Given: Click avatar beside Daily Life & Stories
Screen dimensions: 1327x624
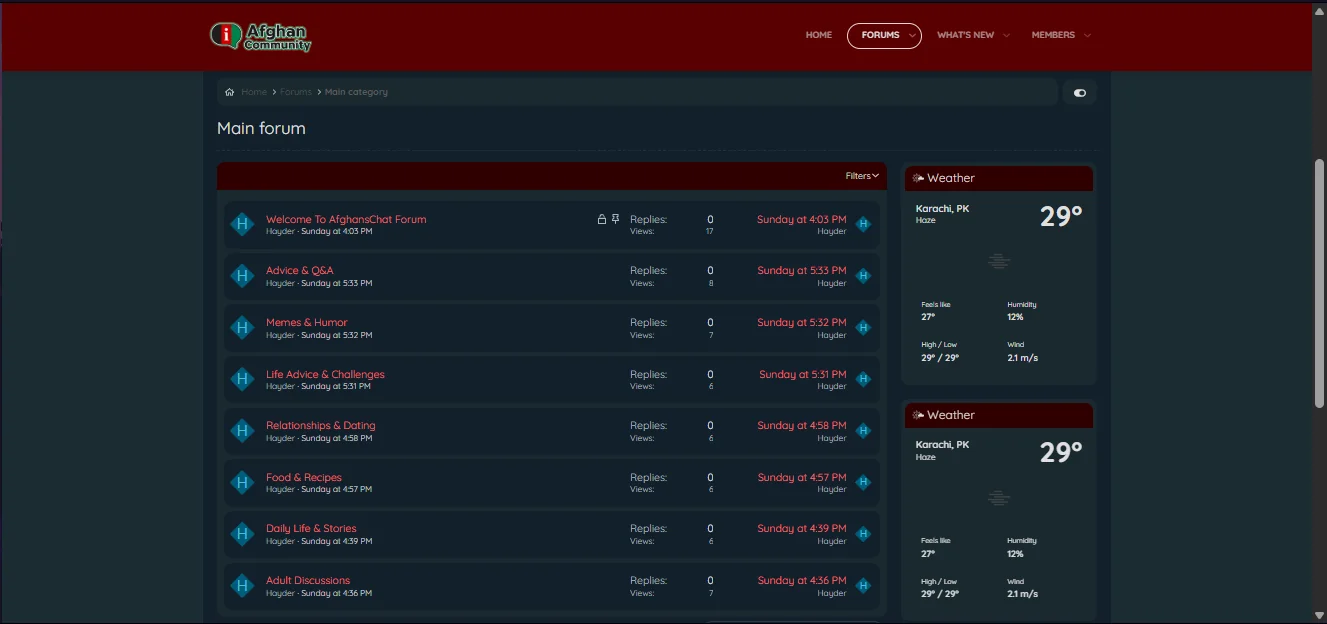Looking at the screenshot, I should coord(242,534).
